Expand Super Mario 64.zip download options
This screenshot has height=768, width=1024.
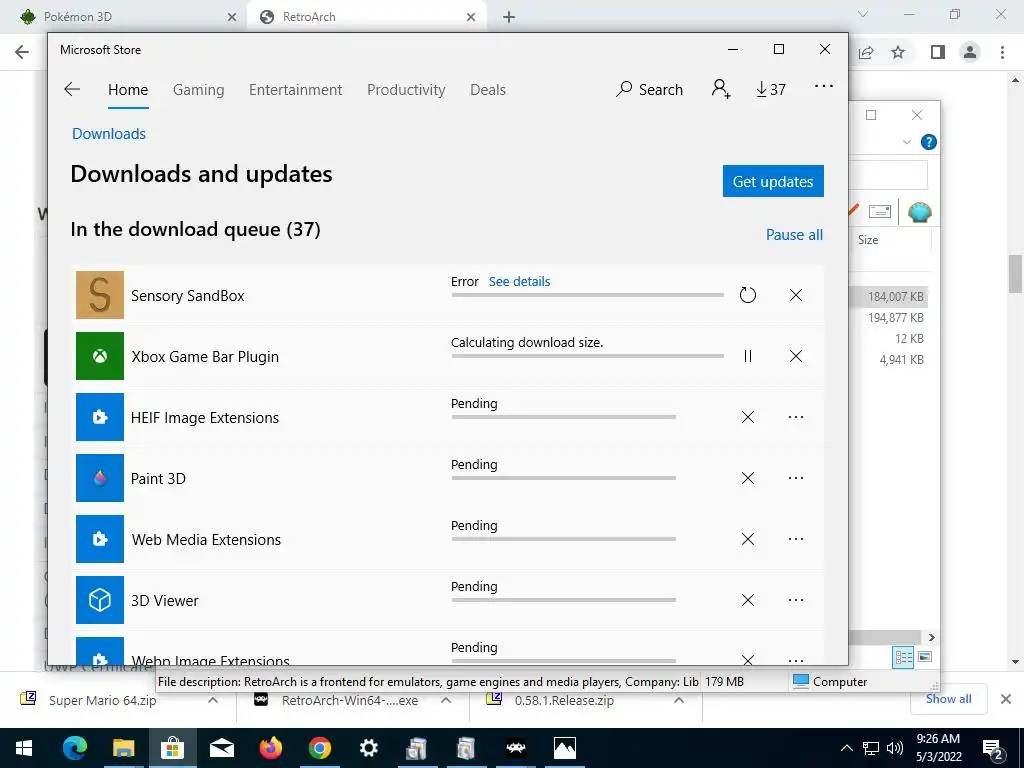click(213, 700)
